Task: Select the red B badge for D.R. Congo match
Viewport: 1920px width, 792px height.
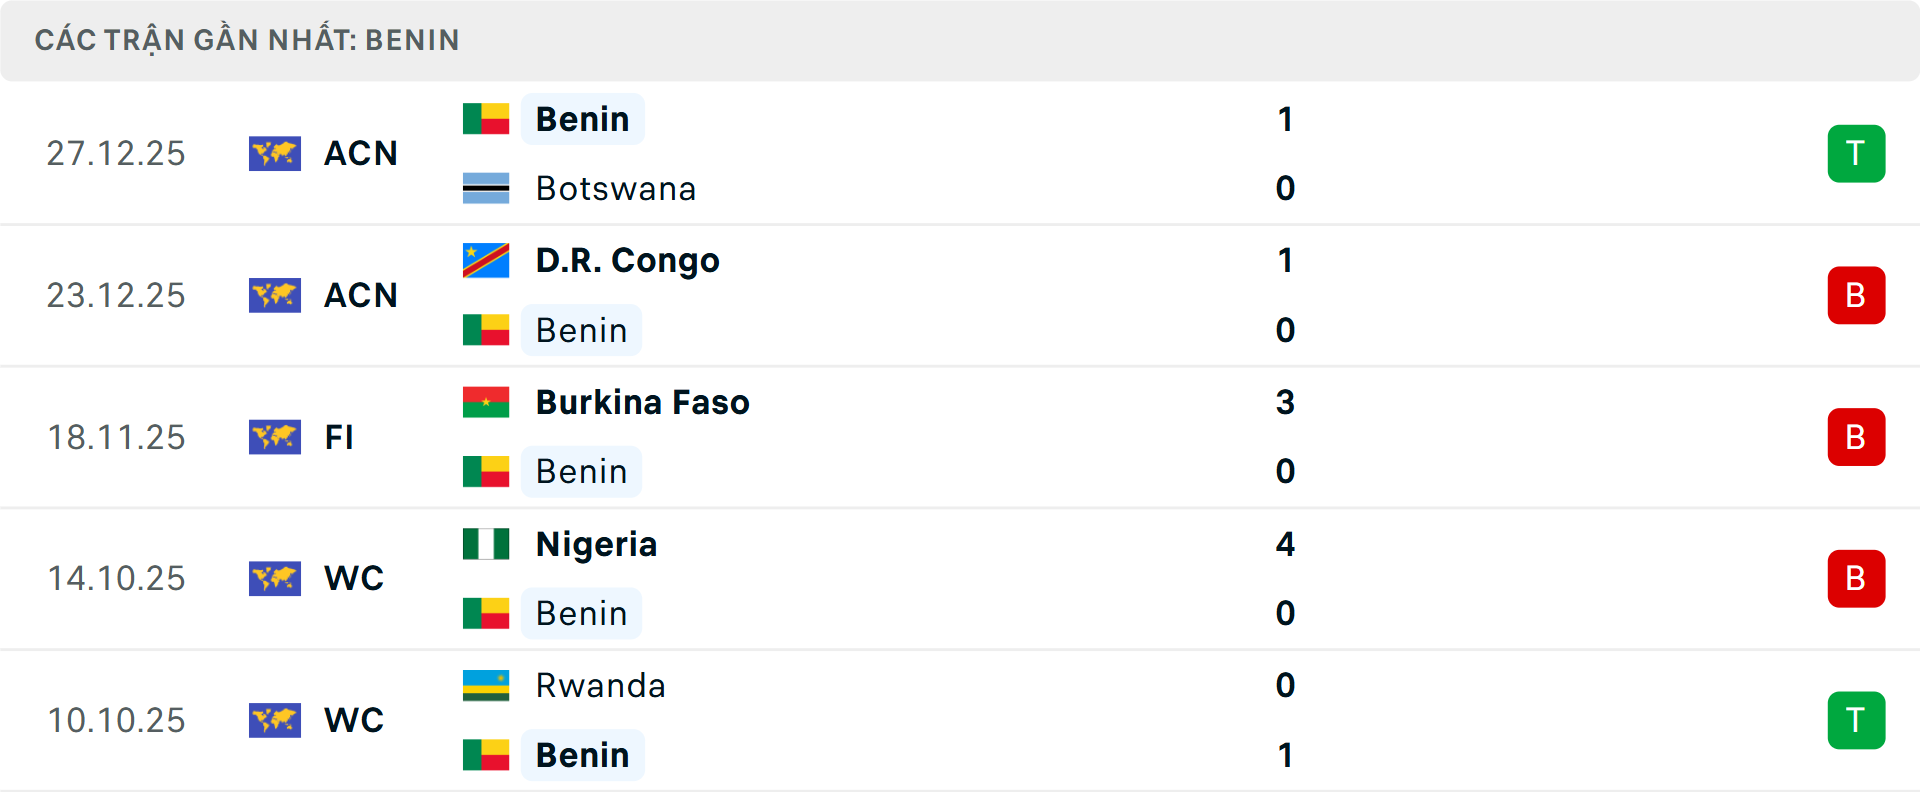Action: coord(1856,295)
